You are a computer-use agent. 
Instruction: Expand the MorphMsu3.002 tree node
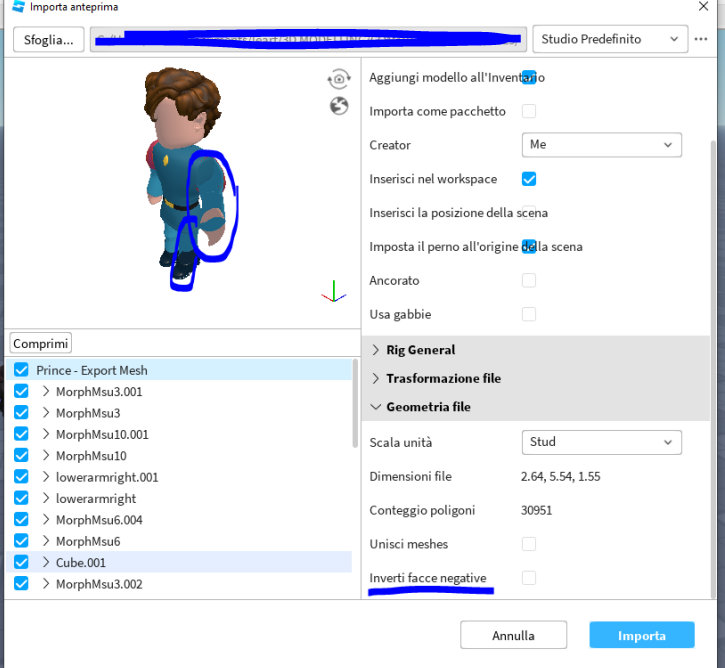(x=46, y=584)
